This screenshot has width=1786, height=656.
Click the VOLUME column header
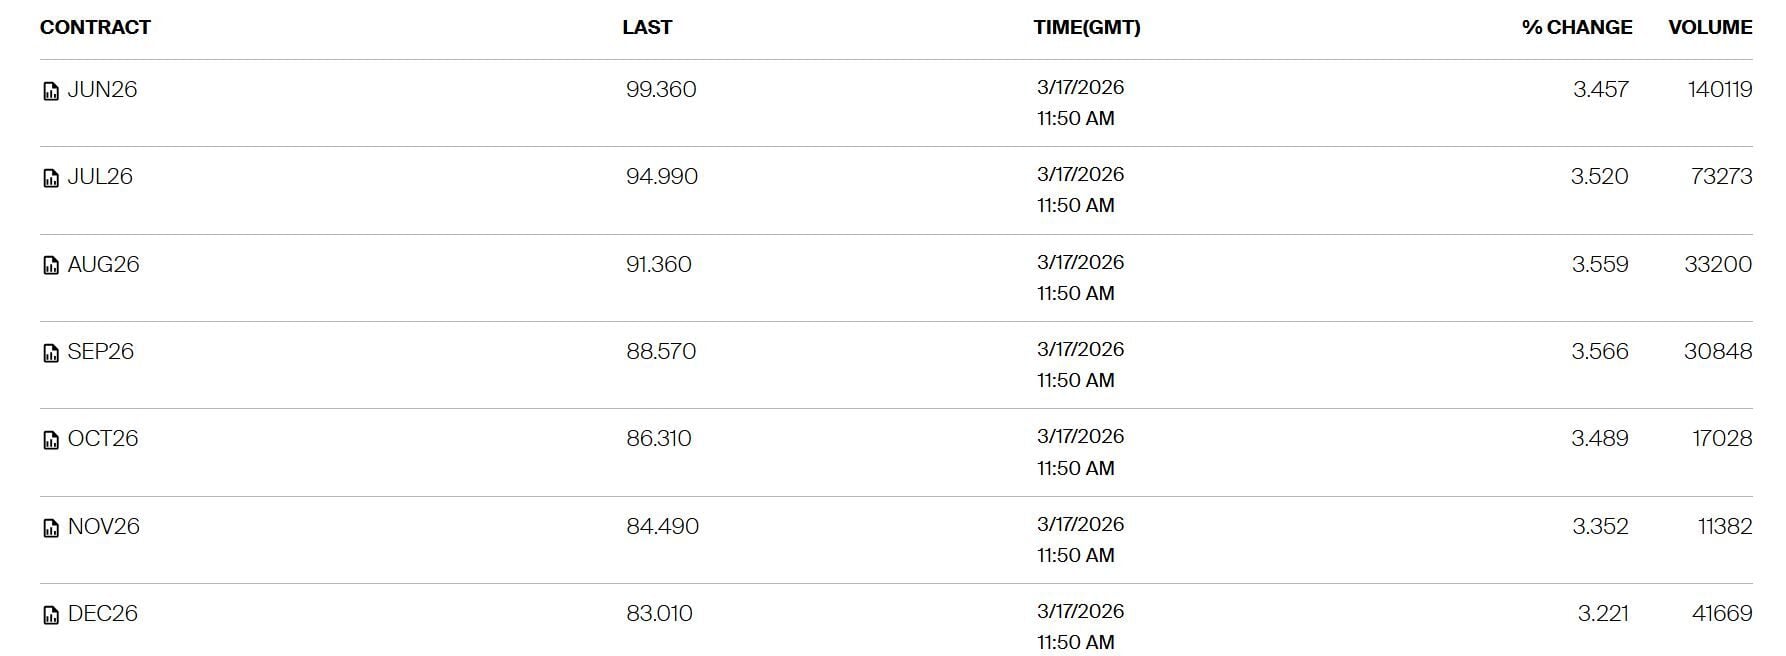1710,27
